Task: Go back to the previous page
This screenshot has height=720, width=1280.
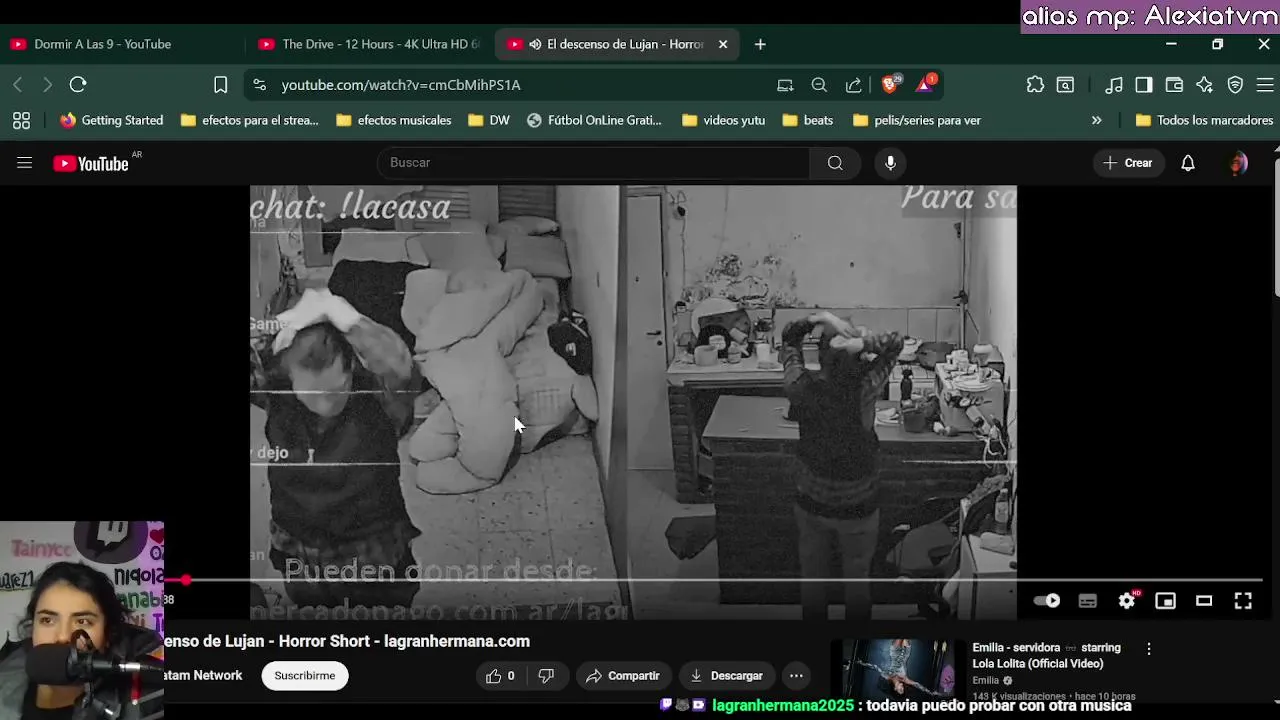Action: click(18, 85)
